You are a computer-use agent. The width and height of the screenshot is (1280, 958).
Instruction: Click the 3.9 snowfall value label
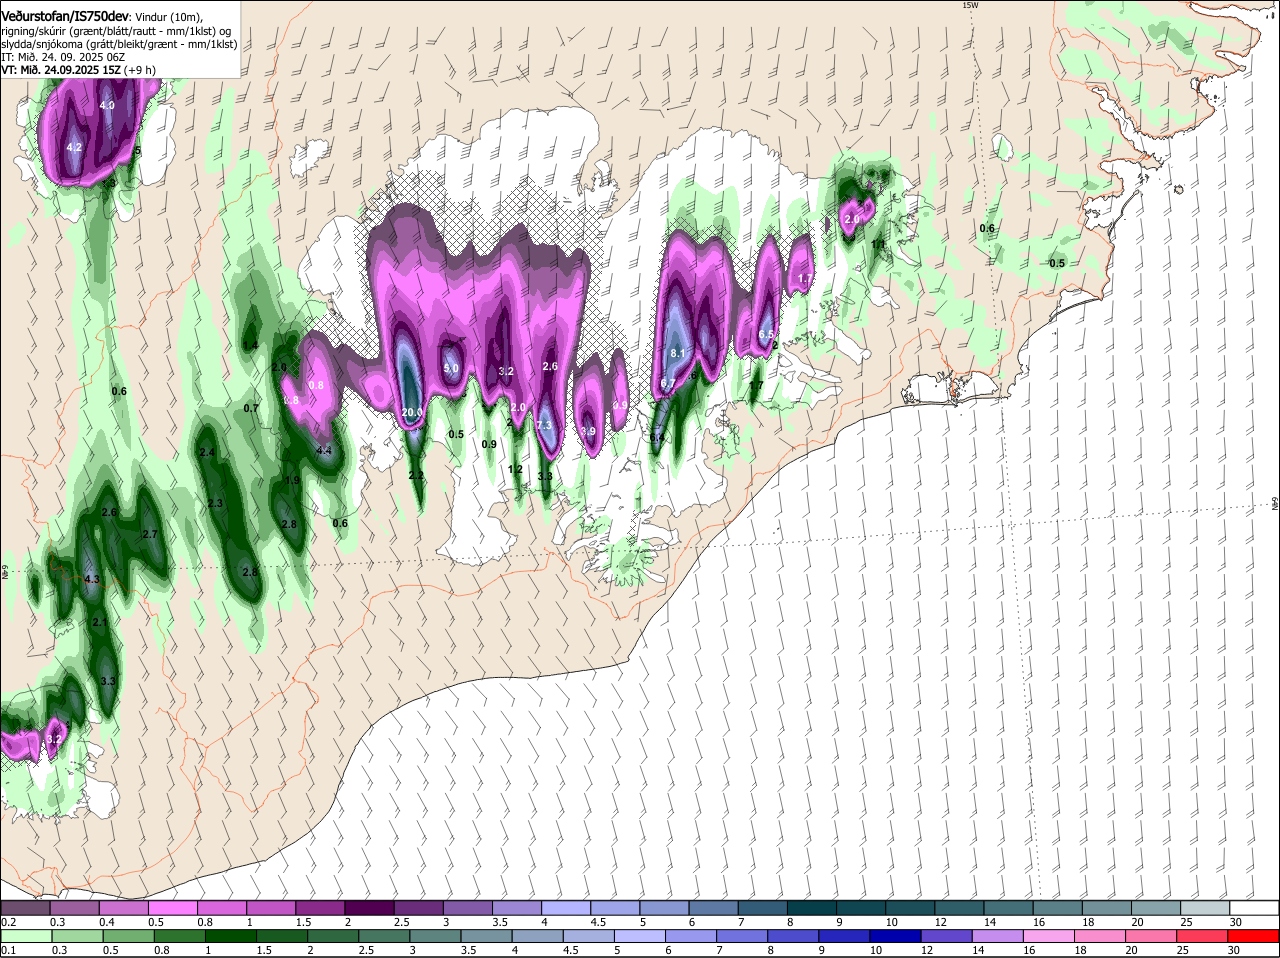pyautogui.click(x=588, y=431)
